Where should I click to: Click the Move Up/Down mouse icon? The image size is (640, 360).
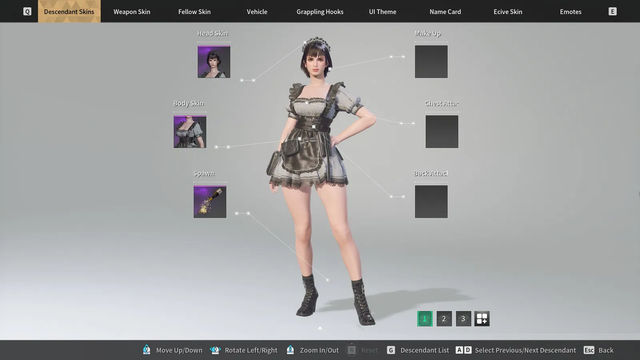[147, 350]
